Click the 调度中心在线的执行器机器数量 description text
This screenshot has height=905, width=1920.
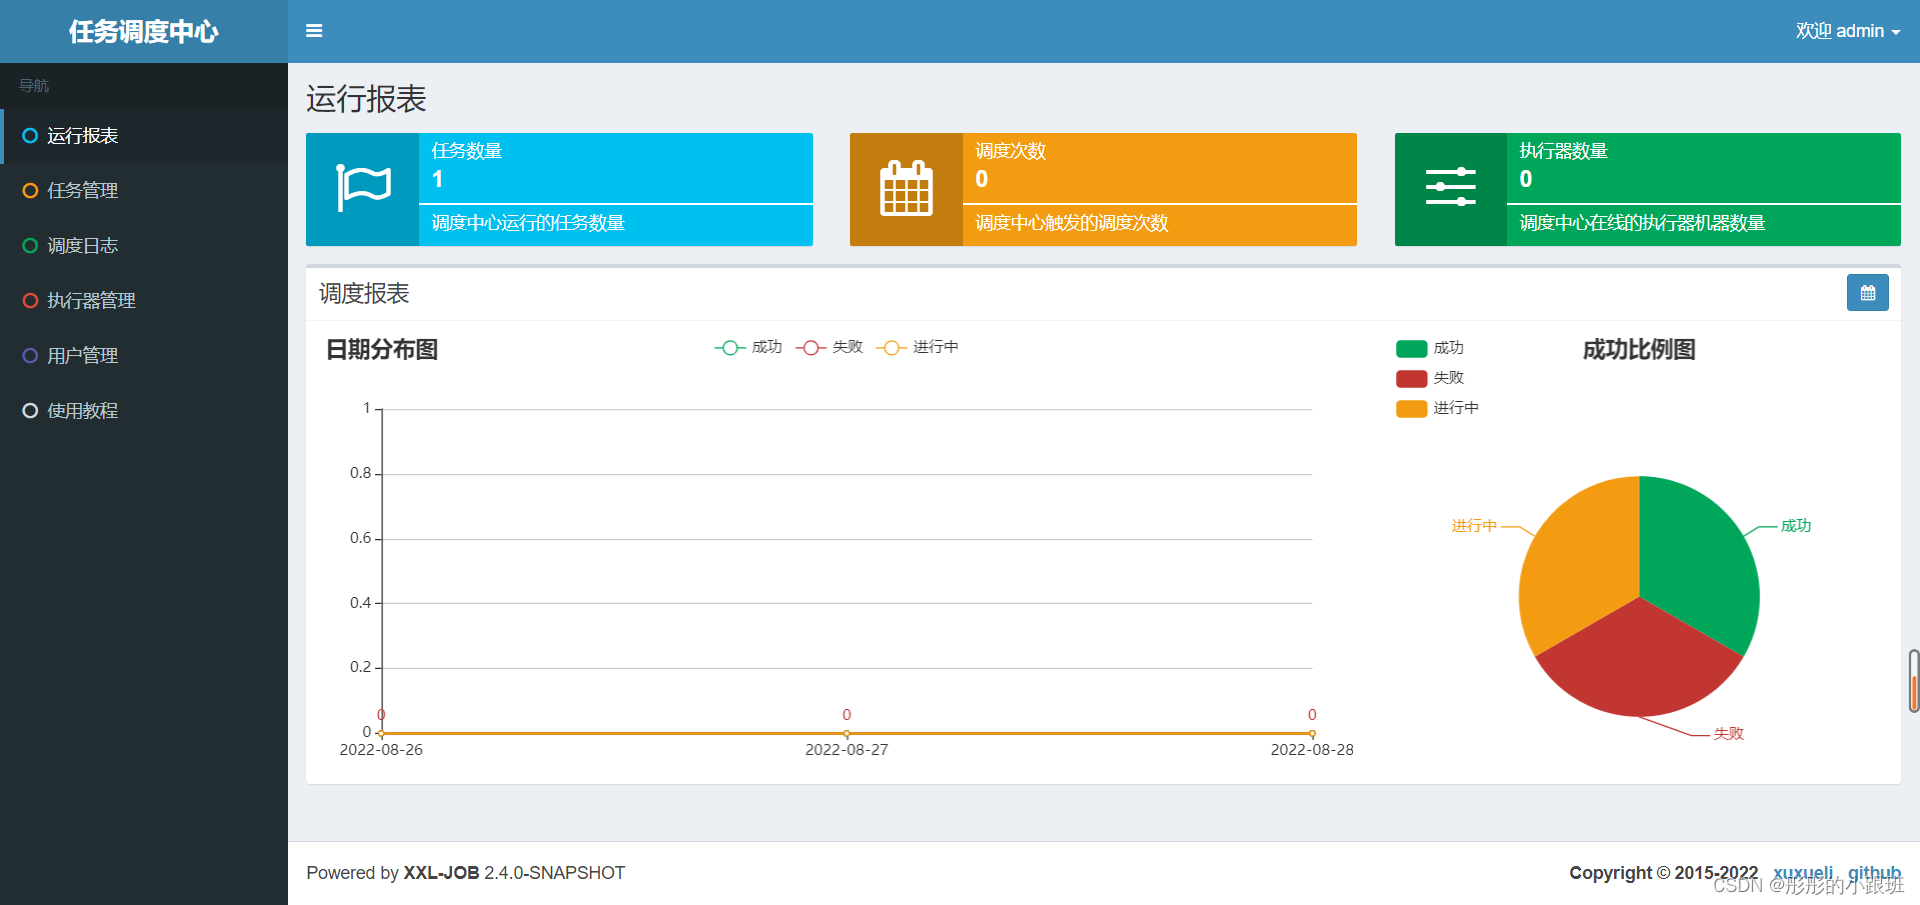tap(1642, 223)
